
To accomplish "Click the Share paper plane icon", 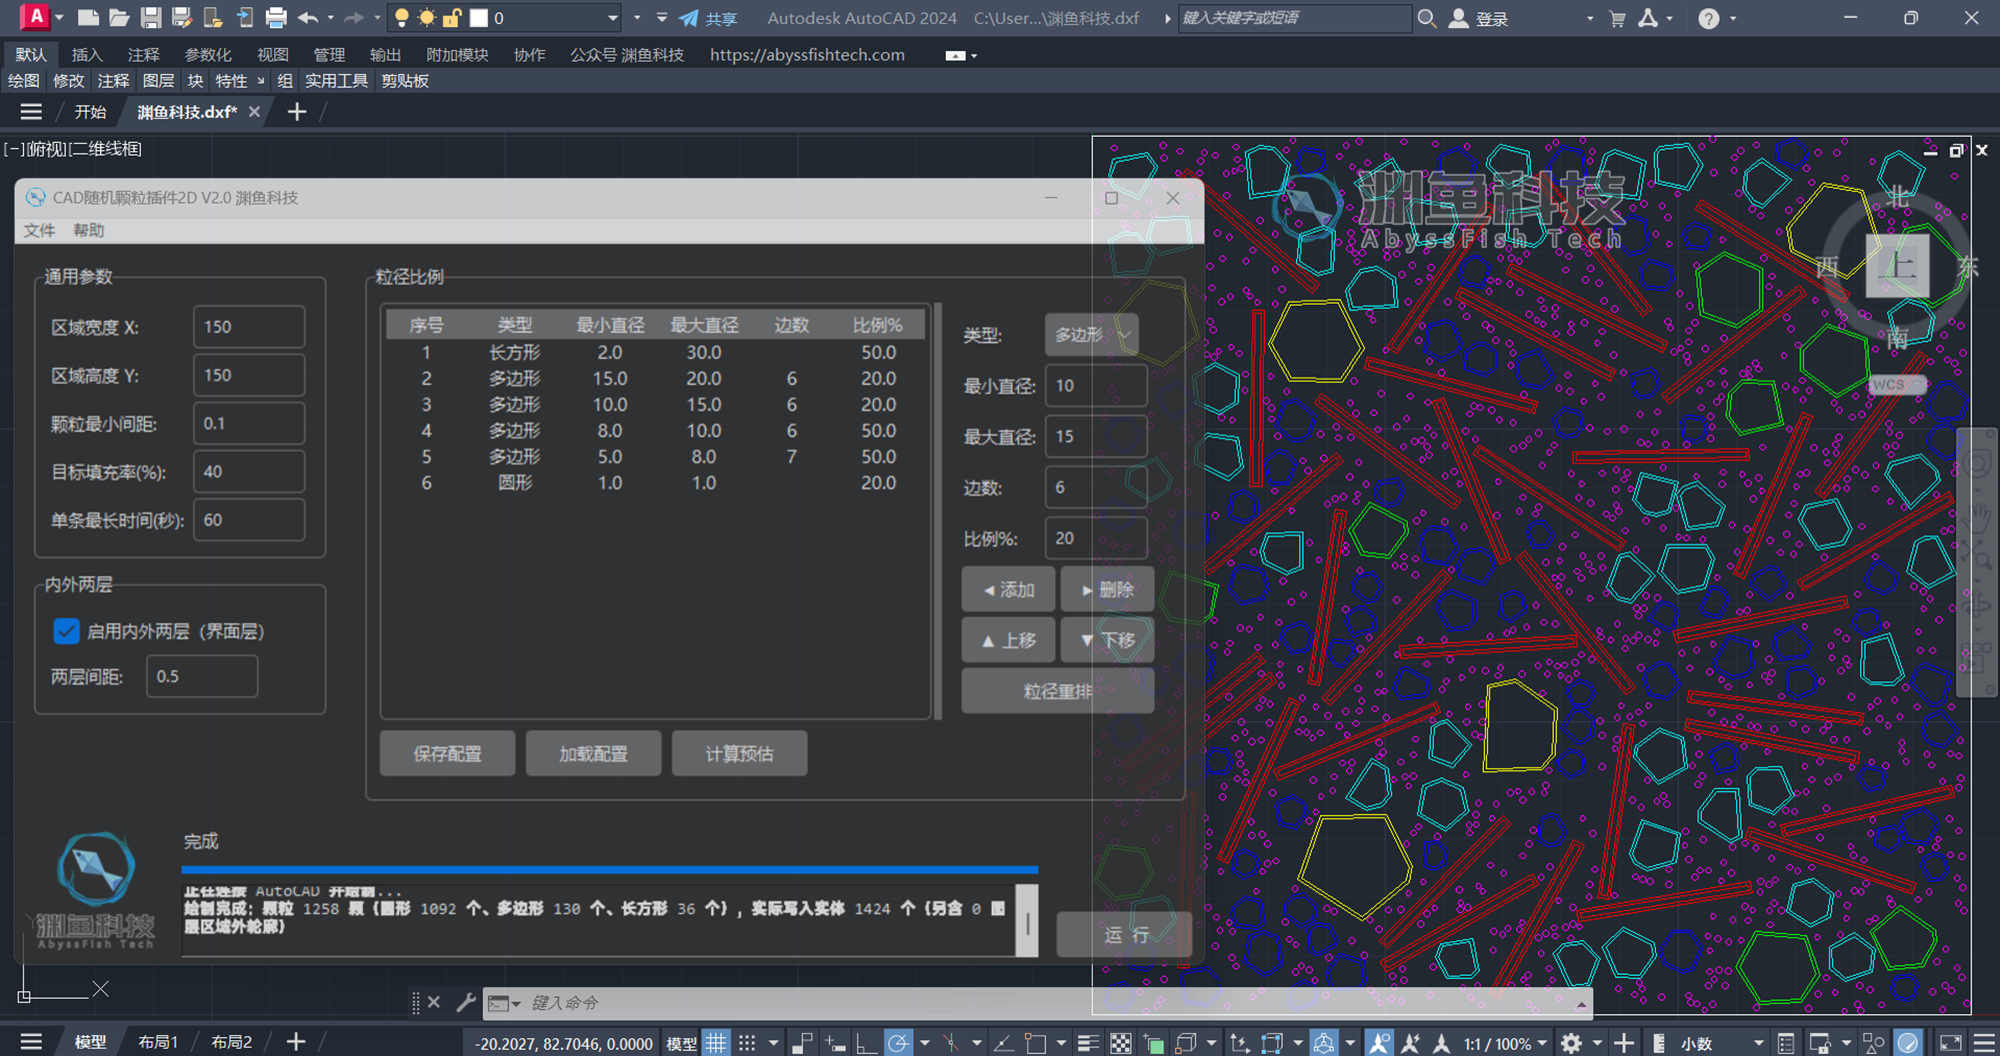I will 689,18.
